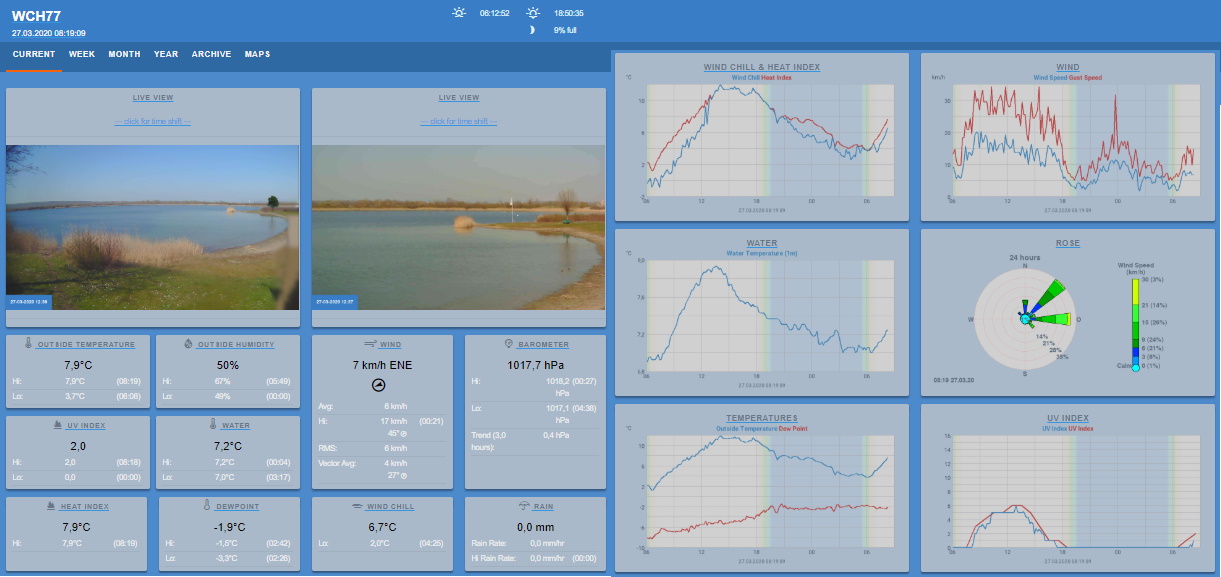This screenshot has height=577, width=1221.
Task: Click the wind direction compass arrow icon
Action: pyautogui.click(x=377, y=385)
